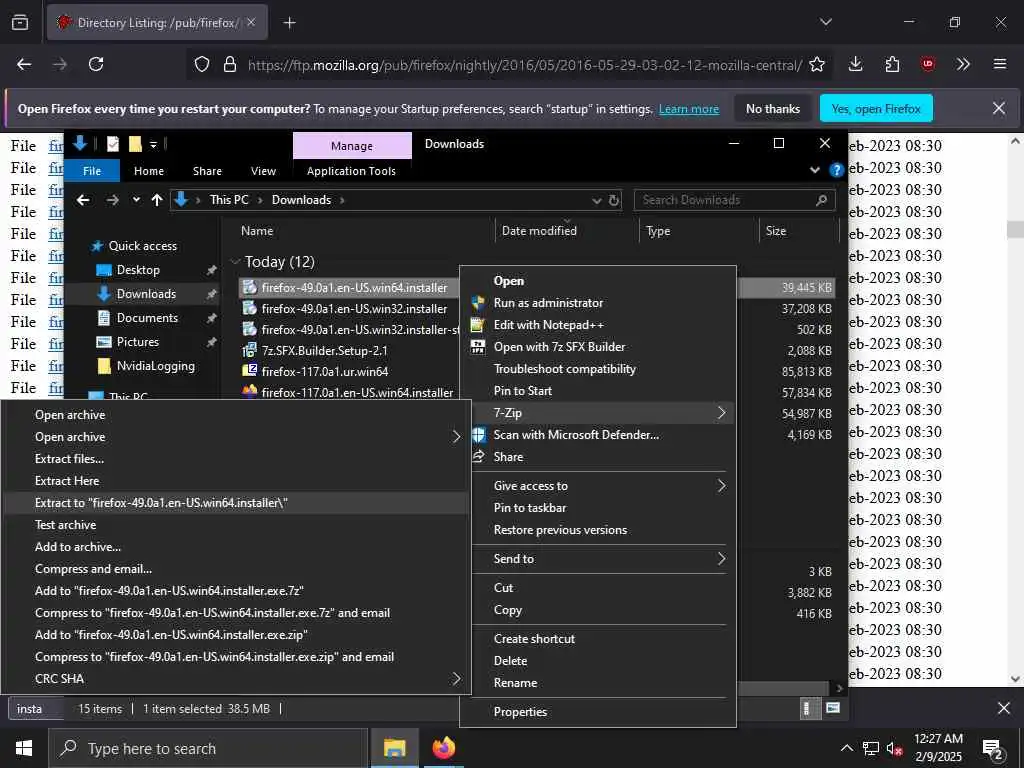
Task: Click the Learn more link
Action: pos(689,109)
